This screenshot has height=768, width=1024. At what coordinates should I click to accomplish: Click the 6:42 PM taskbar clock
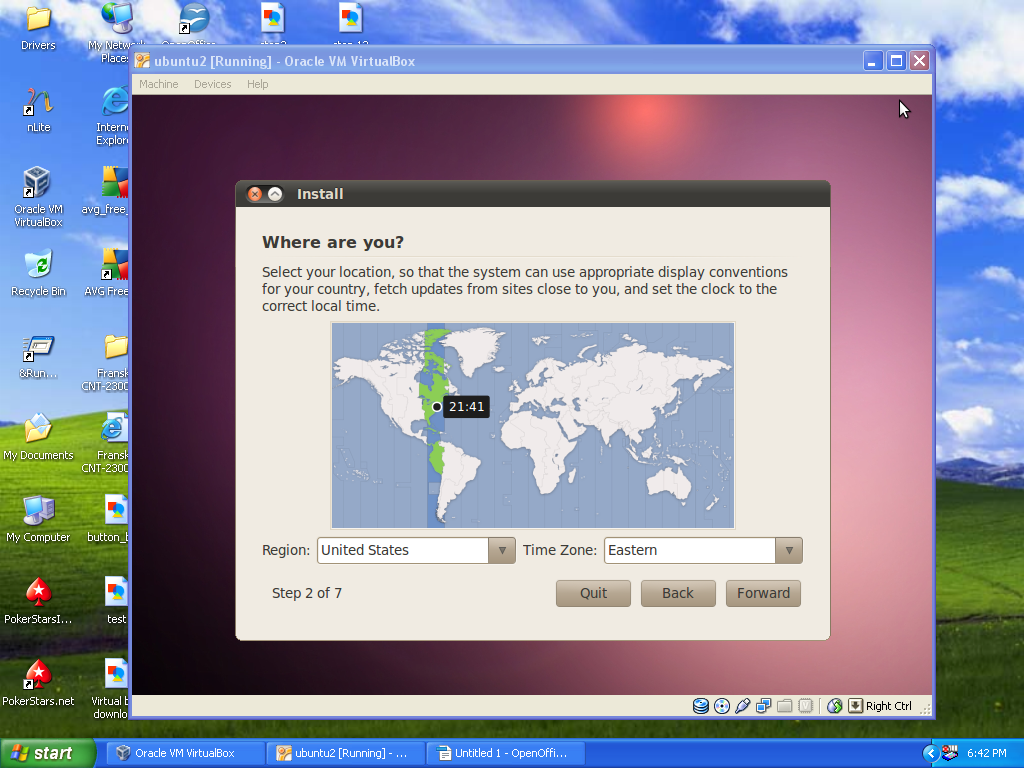click(x=986, y=754)
